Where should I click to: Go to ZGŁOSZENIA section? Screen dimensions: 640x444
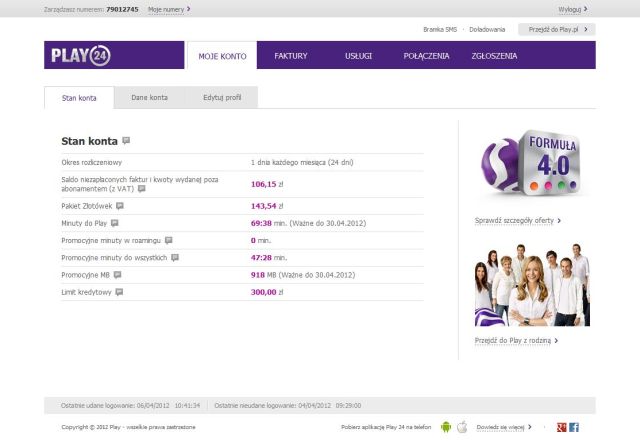coord(494,56)
